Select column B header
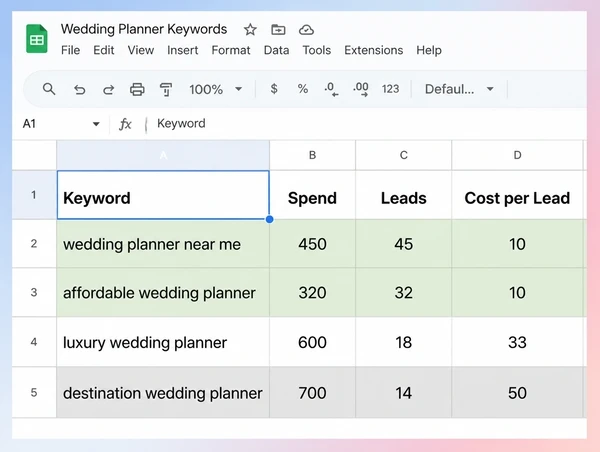The height and width of the screenshot is (452, 600). pyautogui.click(x=312, y=155)
